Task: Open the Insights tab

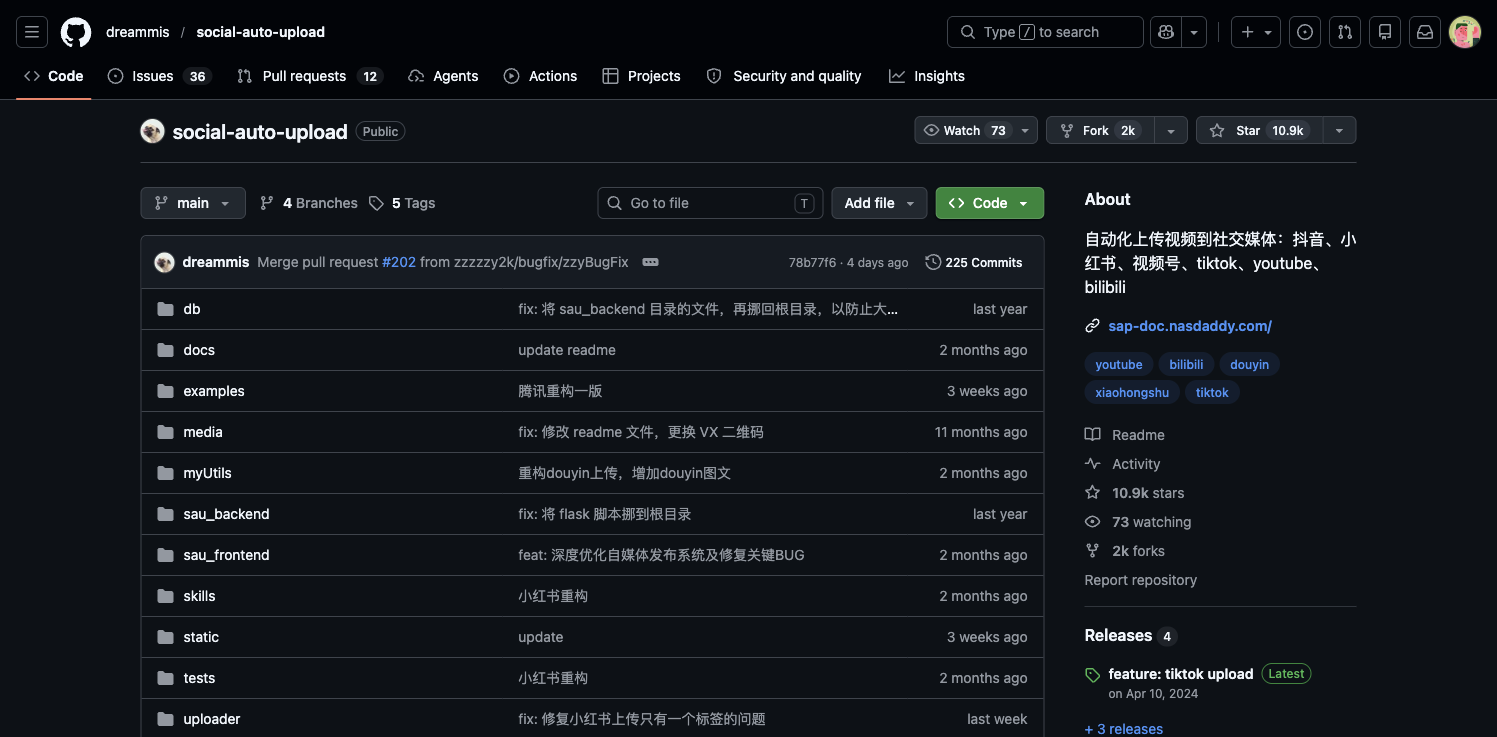Action: (927, 76)
